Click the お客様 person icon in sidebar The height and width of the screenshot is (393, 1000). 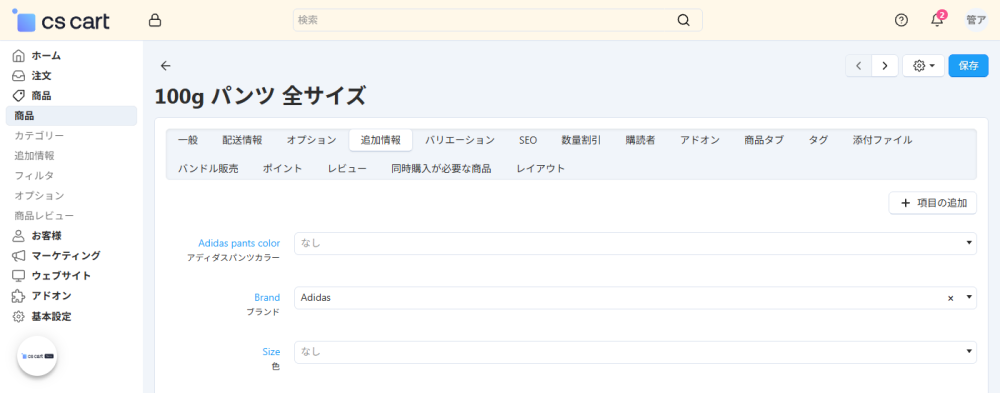click(x=19, y=236)
